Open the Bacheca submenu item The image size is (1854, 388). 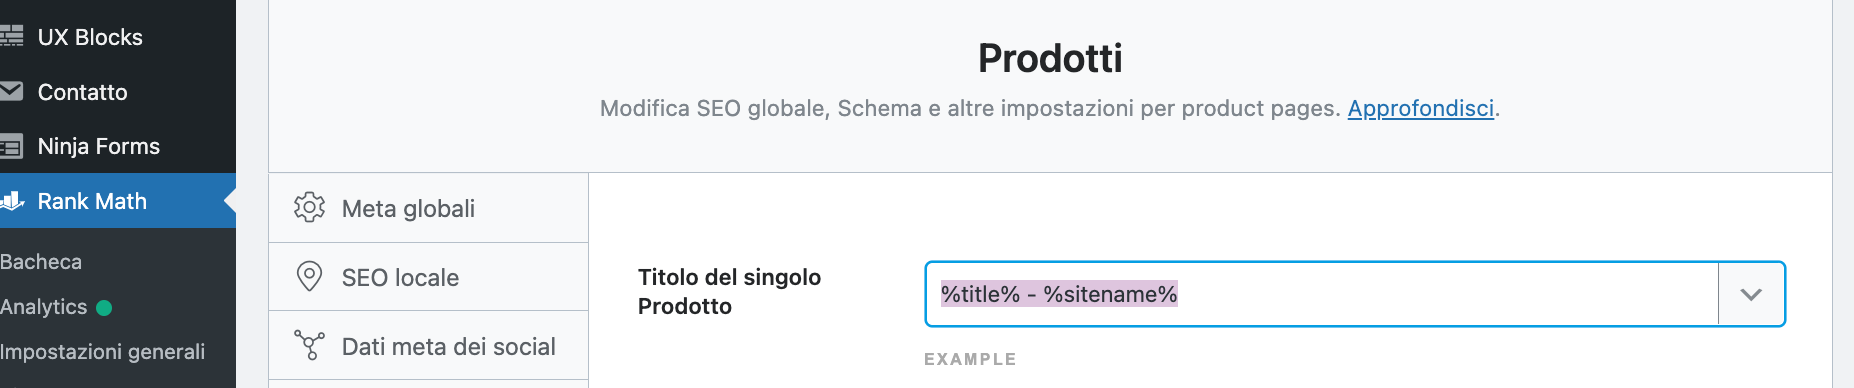click(x=41, y=262)
